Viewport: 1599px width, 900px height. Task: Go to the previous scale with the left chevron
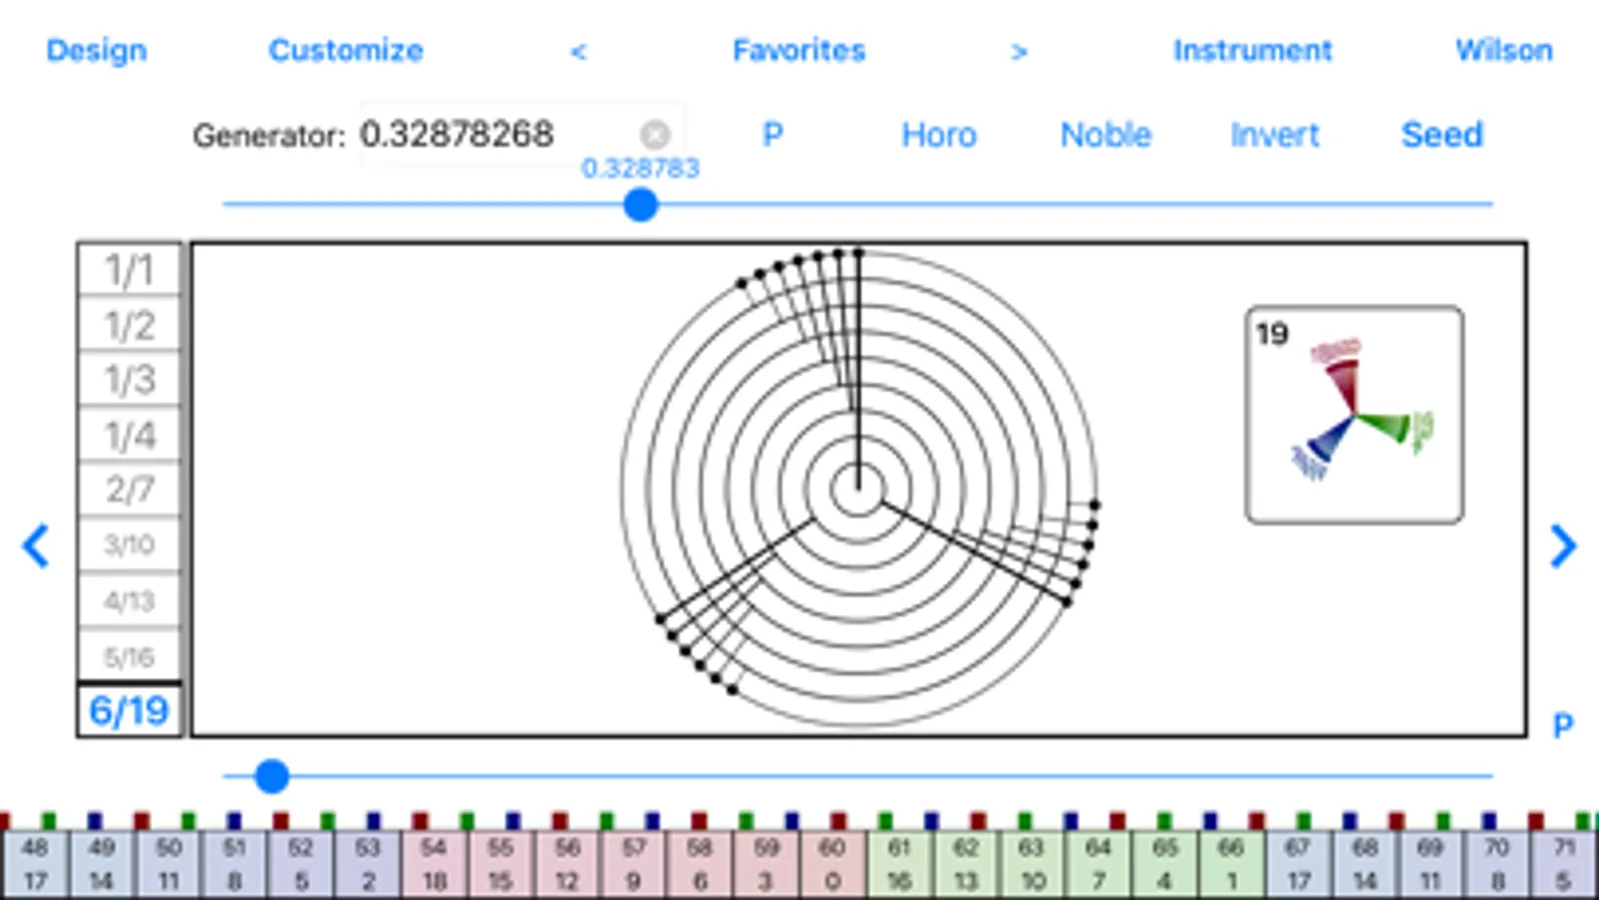[36, 546]
